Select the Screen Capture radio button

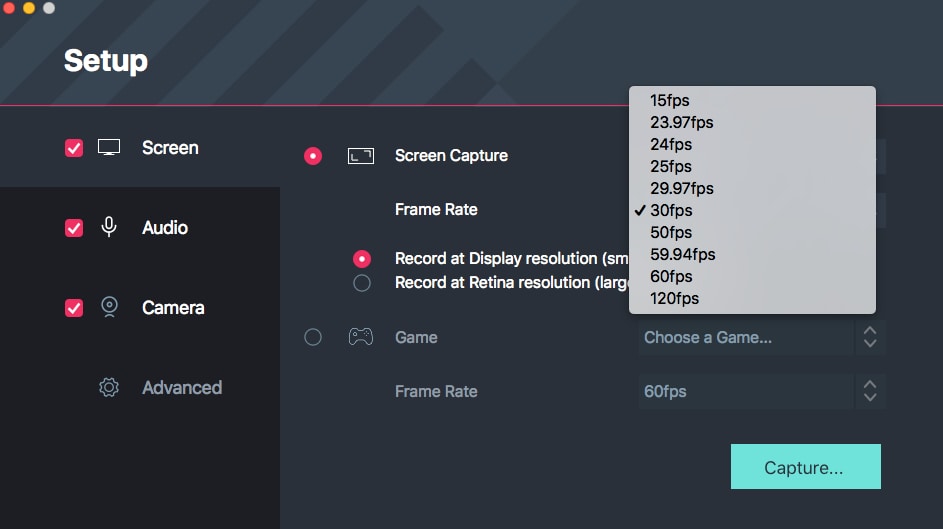313,156
